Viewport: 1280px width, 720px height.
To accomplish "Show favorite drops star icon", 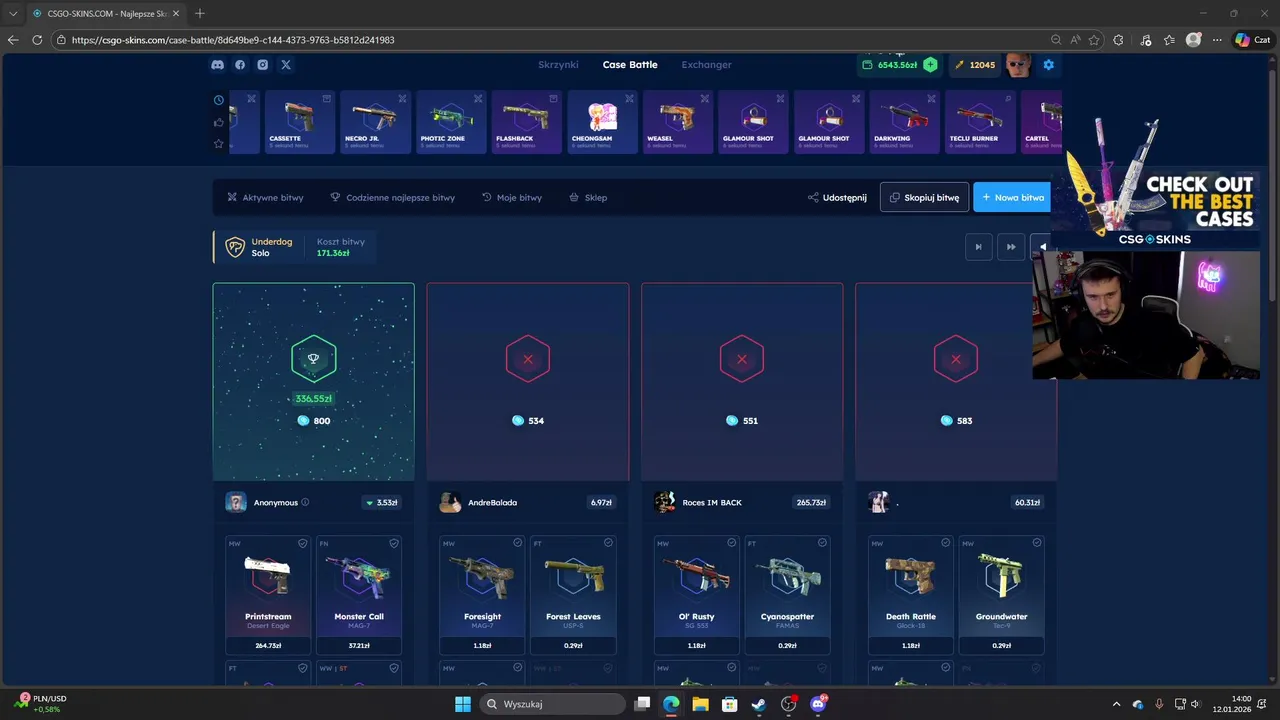I will point(219,144).
